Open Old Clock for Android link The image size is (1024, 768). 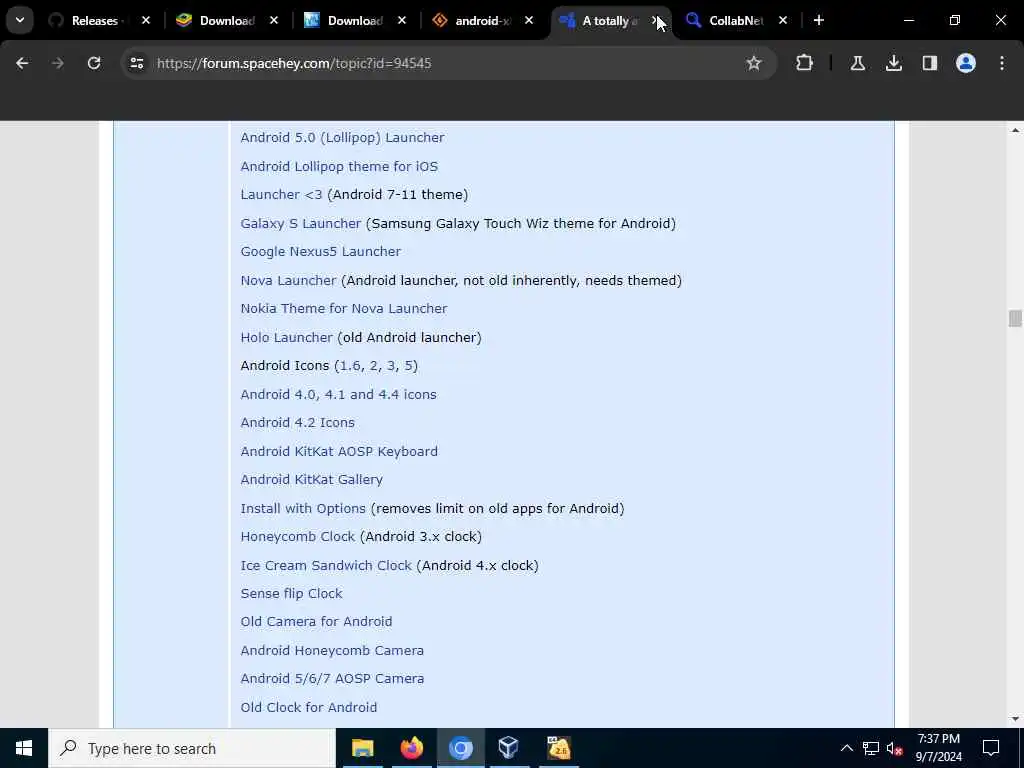click(x=308, y=707)
